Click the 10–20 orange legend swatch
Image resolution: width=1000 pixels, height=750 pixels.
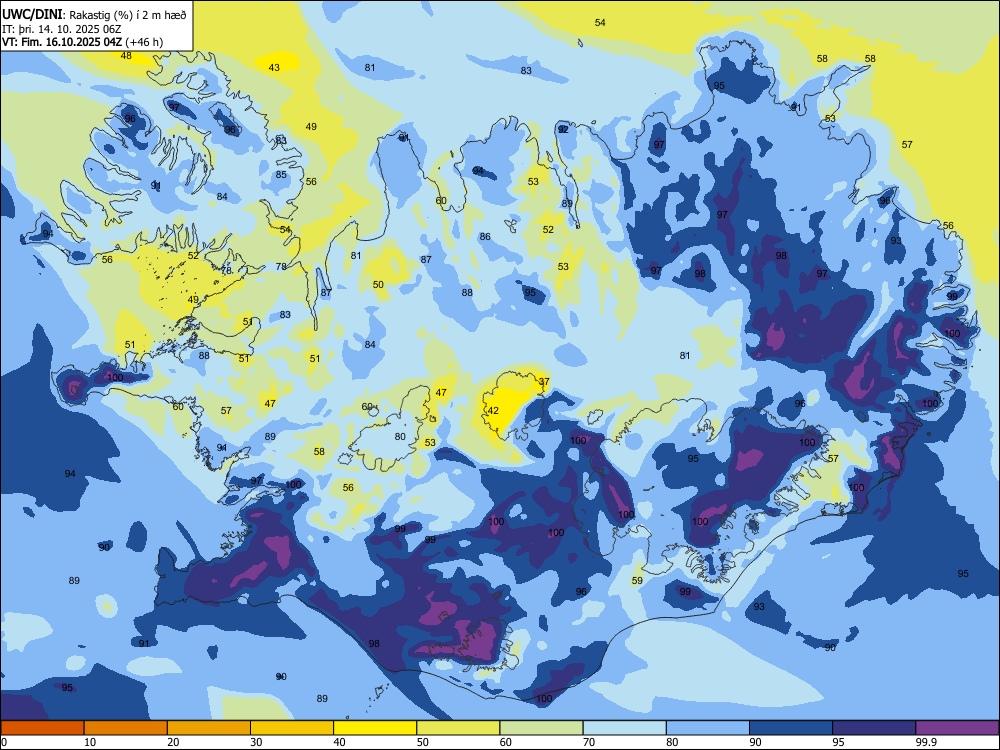tap(126, 728)
